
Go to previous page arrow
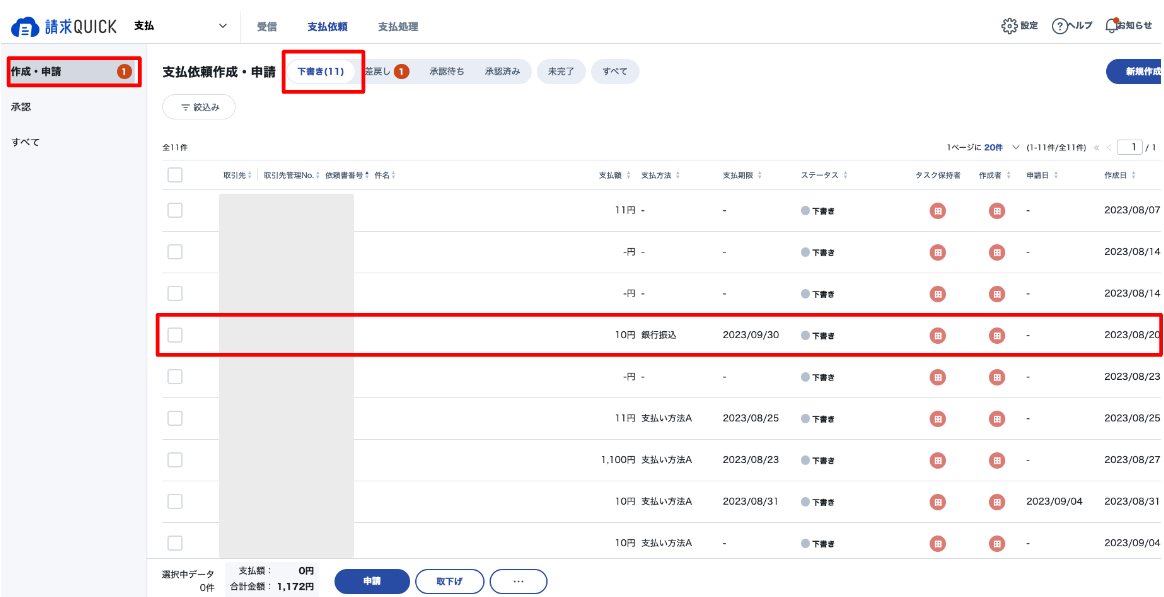(1110, 148)
